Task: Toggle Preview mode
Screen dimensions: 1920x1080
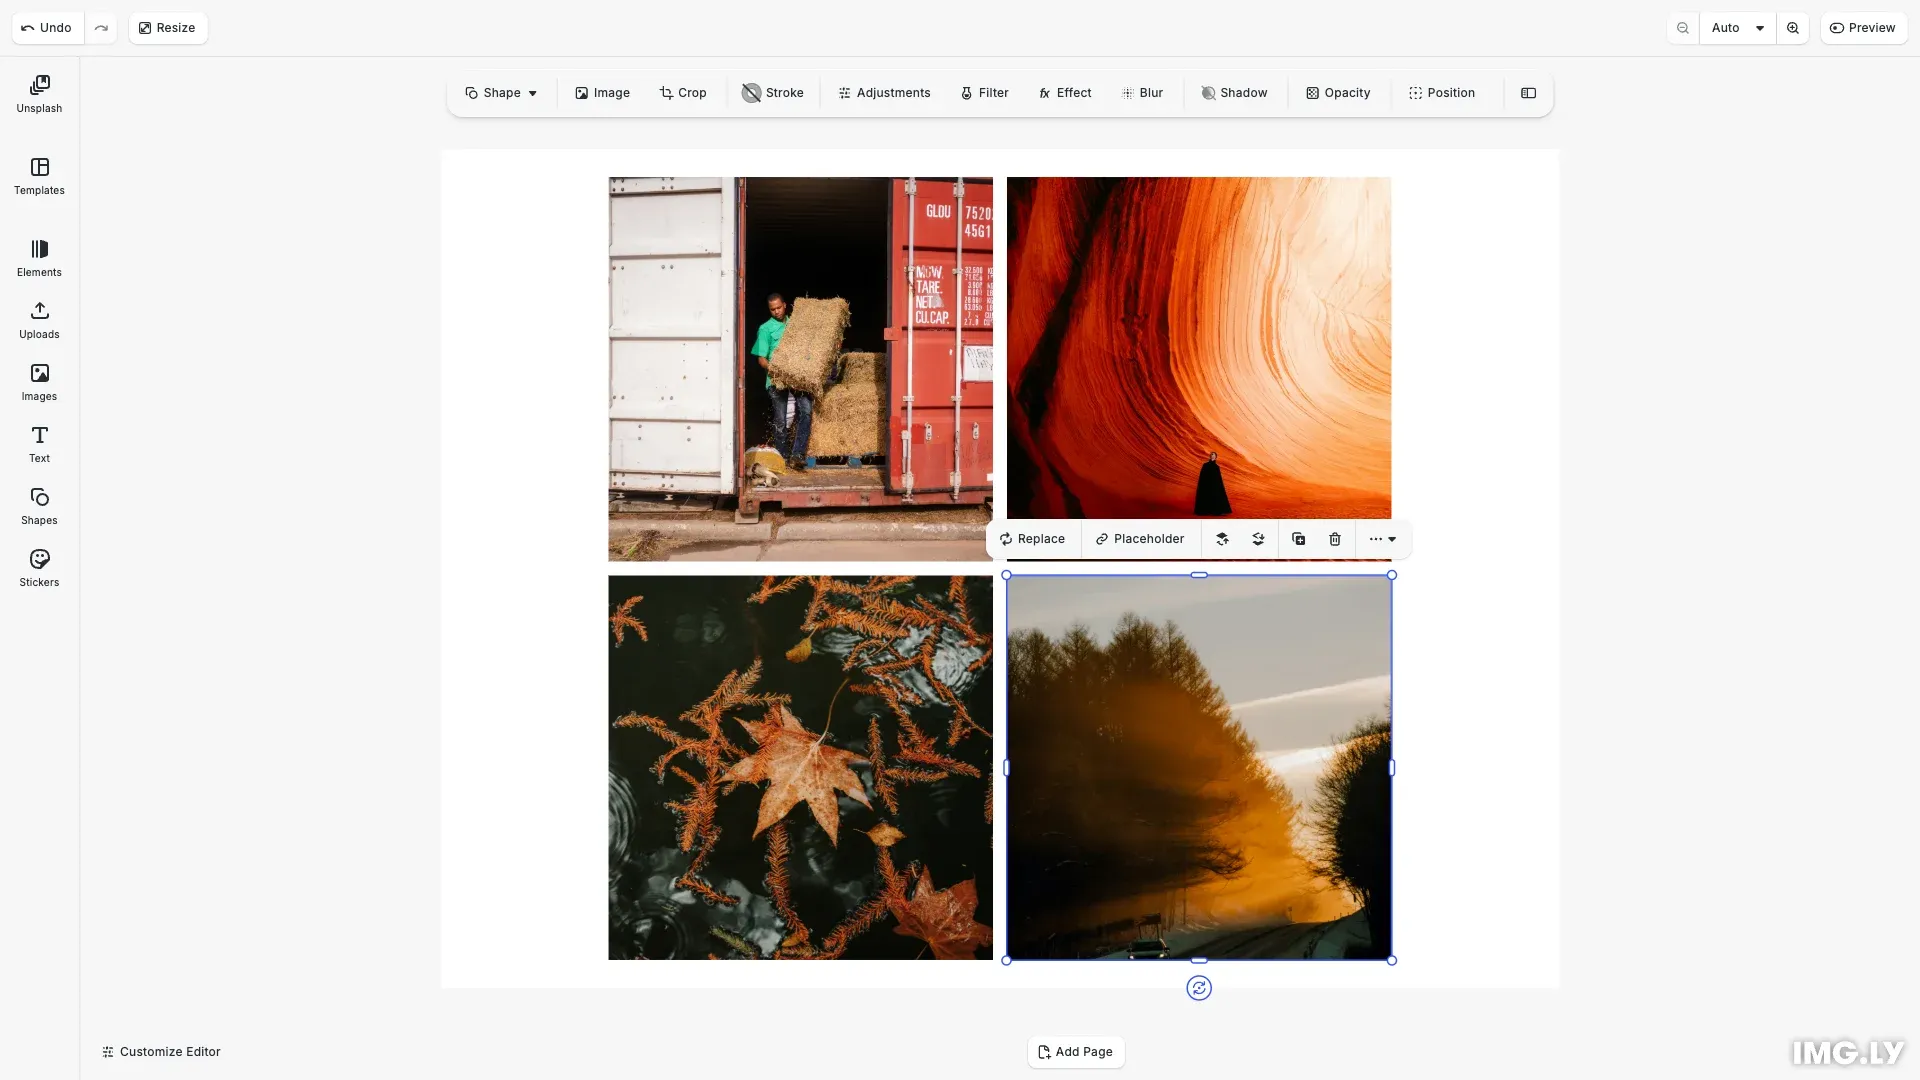Action: (x=1864, y=27)
